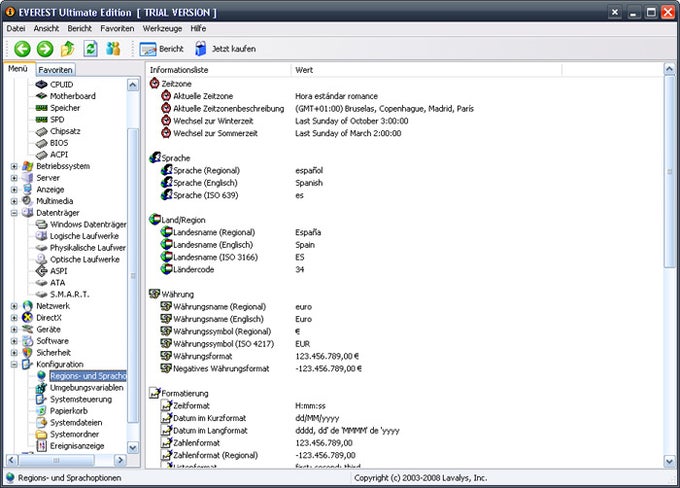Select the Ländercode row
The width and height of the screenshot is (680, 488).
pyautogui.click(x=232, y=269)
